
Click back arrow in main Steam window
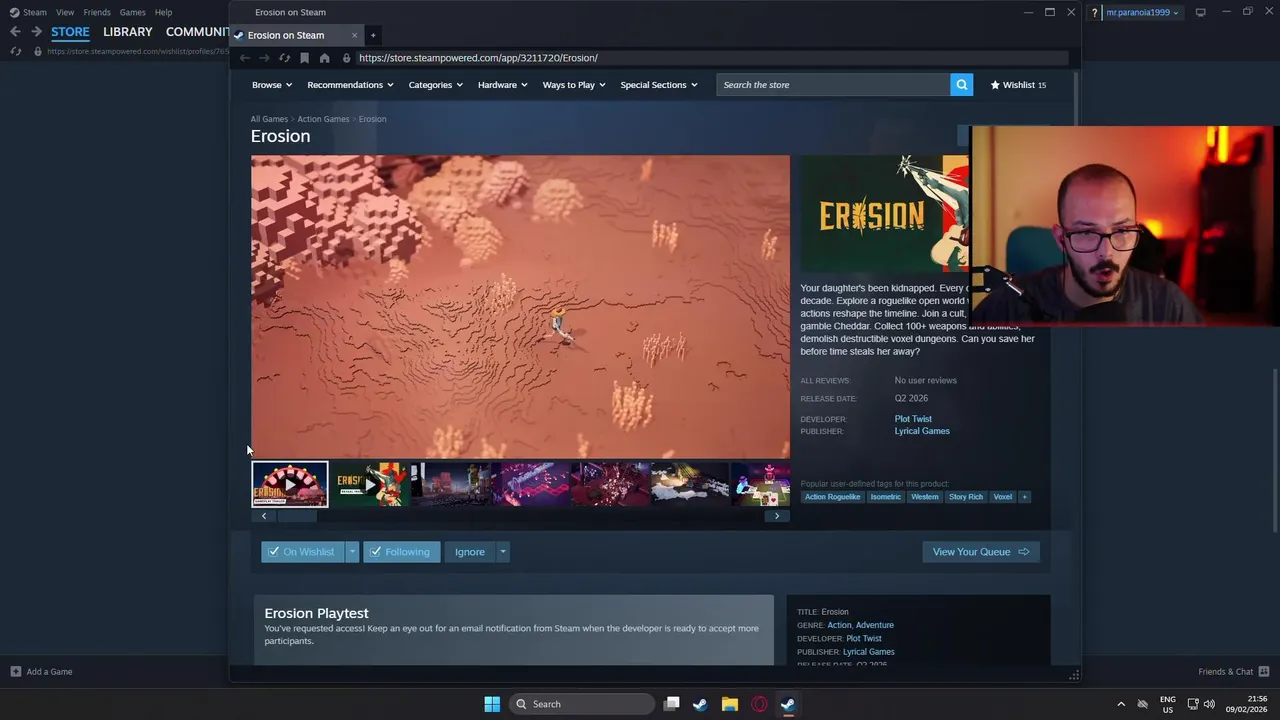(x=15, y=32)
